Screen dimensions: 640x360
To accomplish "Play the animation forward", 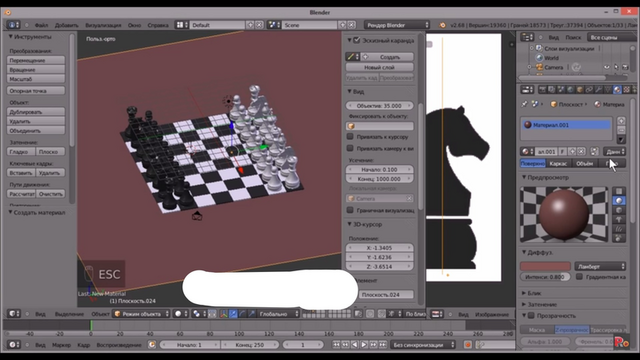I will [x=364, y=344].
